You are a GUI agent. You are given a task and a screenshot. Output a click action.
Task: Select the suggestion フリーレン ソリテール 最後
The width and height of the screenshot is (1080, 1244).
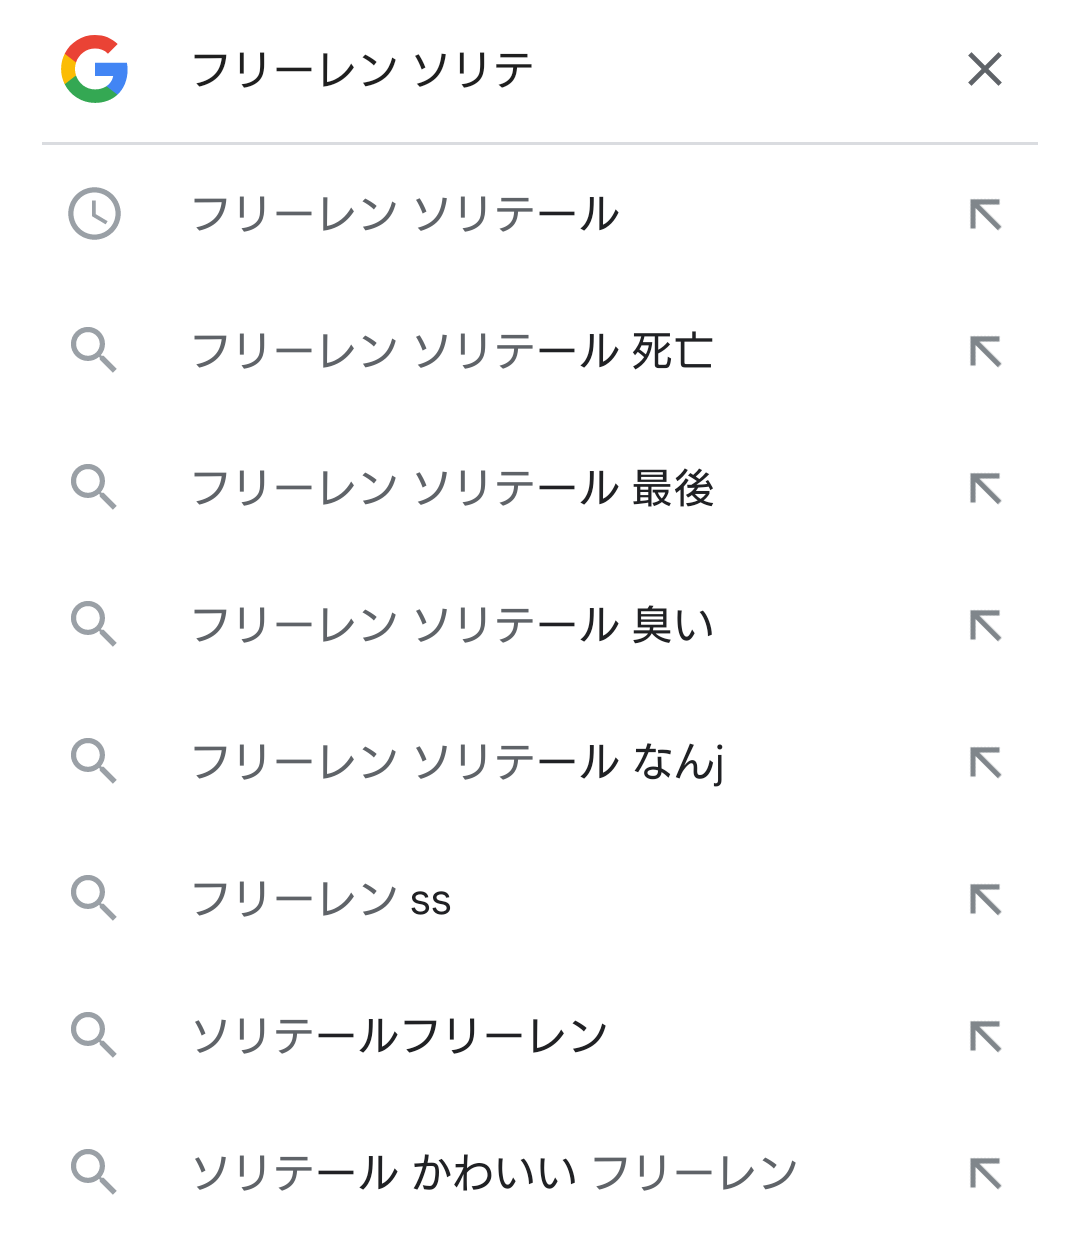(452, 488)
